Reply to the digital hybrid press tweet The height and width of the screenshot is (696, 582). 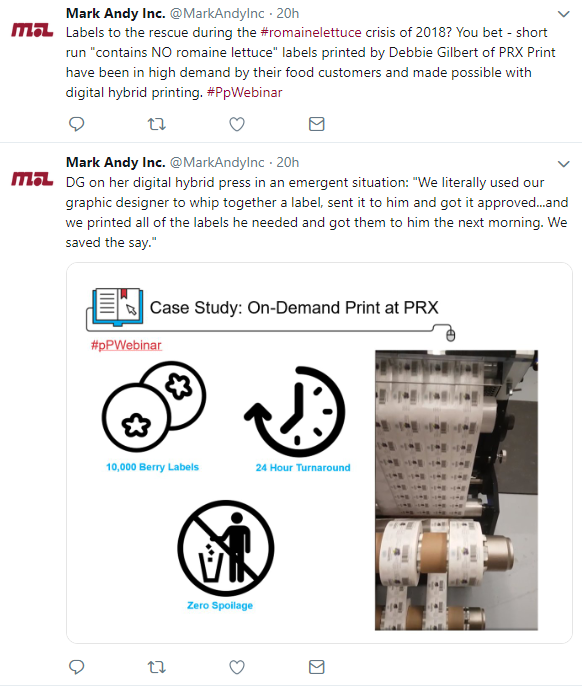(x=77, y=667)
